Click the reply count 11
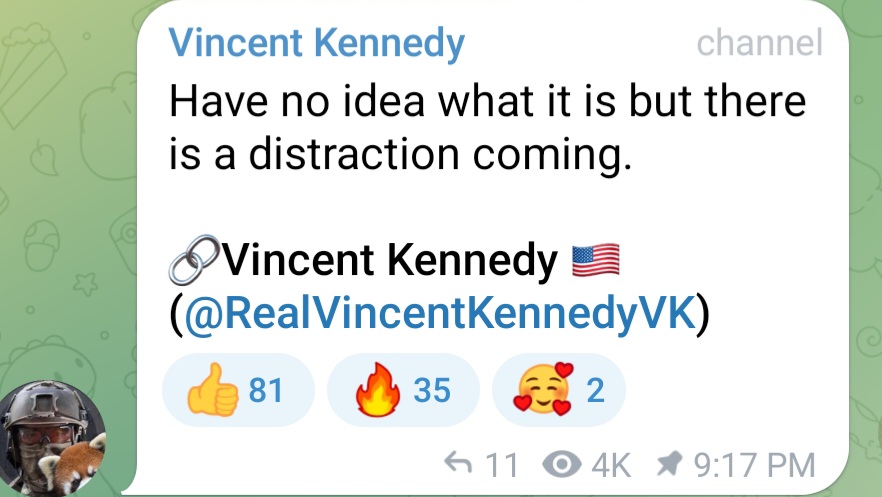The image size is (882, 497). (501, 465)
